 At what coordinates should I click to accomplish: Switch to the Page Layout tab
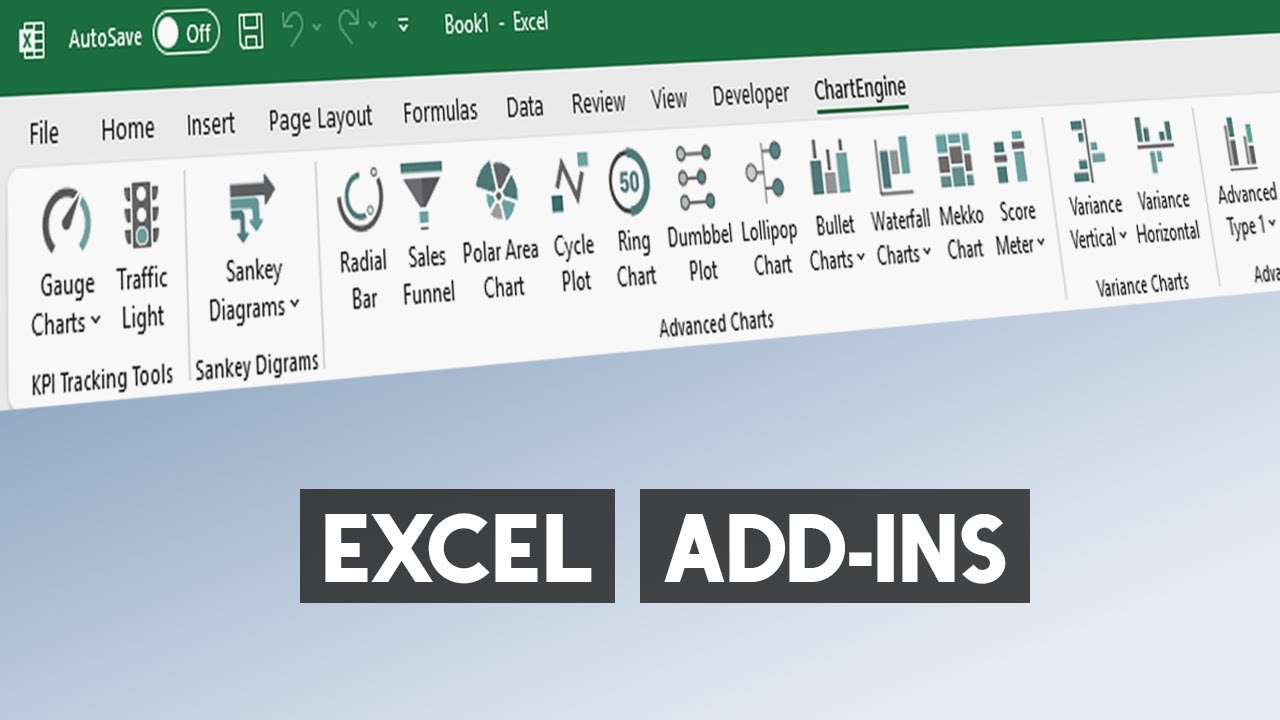pyautogui.click(x=320, y=119)
